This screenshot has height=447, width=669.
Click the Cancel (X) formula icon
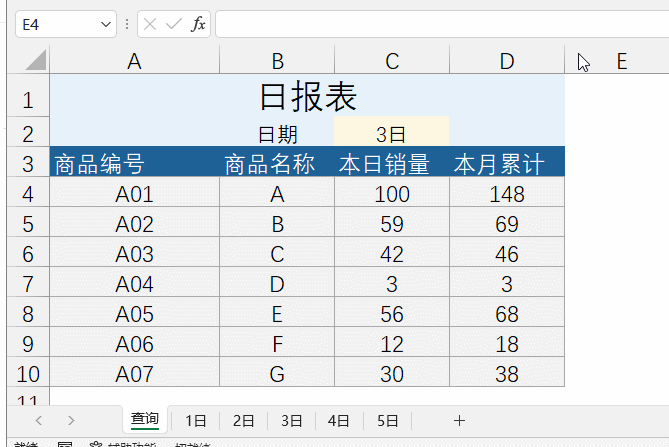(x=150, y=24)
